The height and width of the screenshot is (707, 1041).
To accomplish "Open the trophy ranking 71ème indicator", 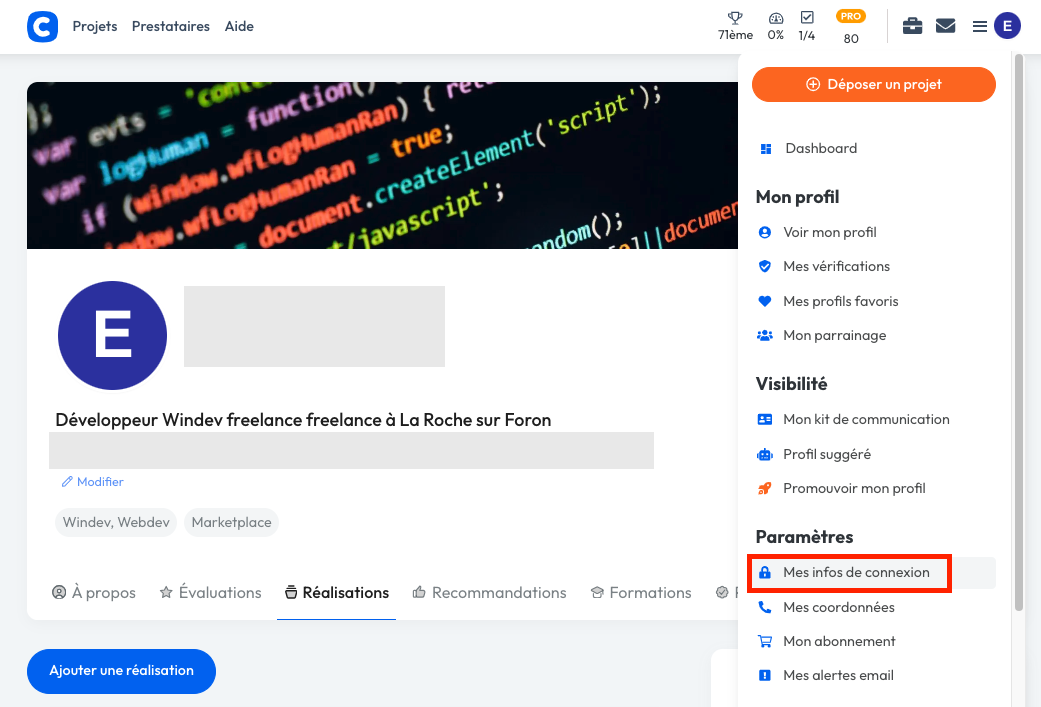I will (735, 26).
